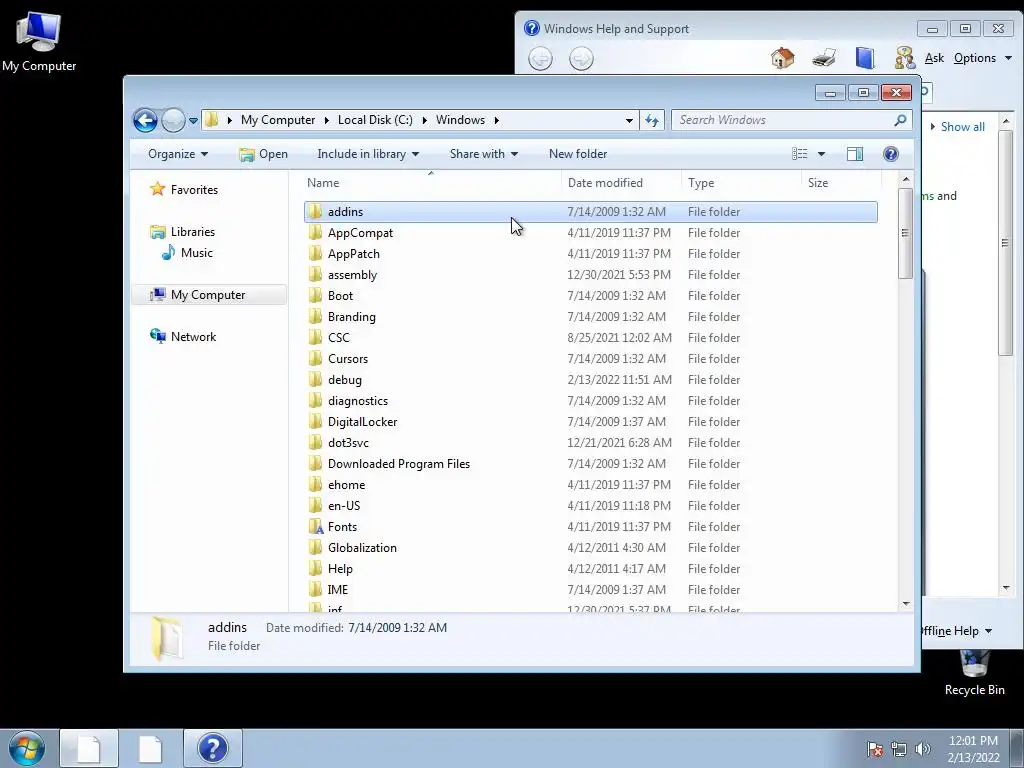Viewport: 1024px width, 768px height.
Task: Click Ask in Help and Support
Action: 934,58
